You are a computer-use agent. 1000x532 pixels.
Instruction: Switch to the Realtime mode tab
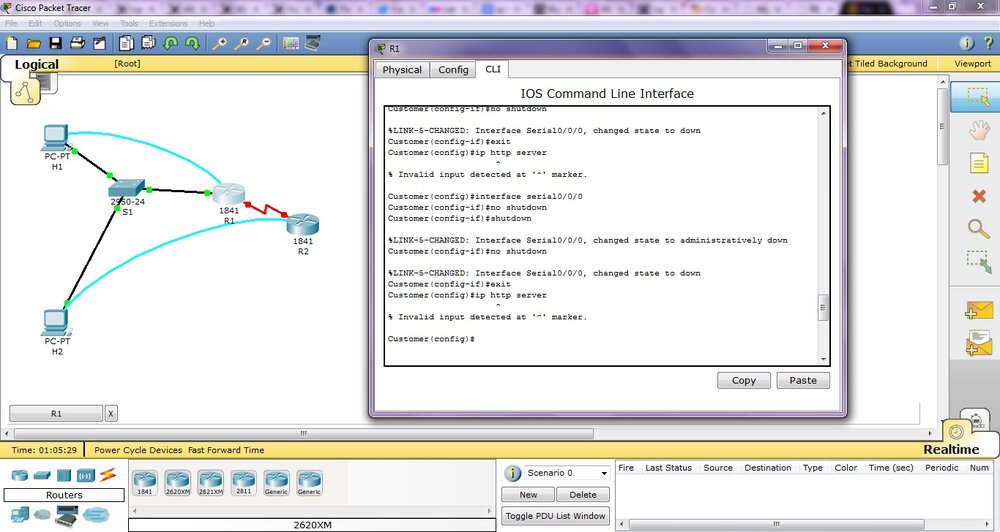pos(951,449)
